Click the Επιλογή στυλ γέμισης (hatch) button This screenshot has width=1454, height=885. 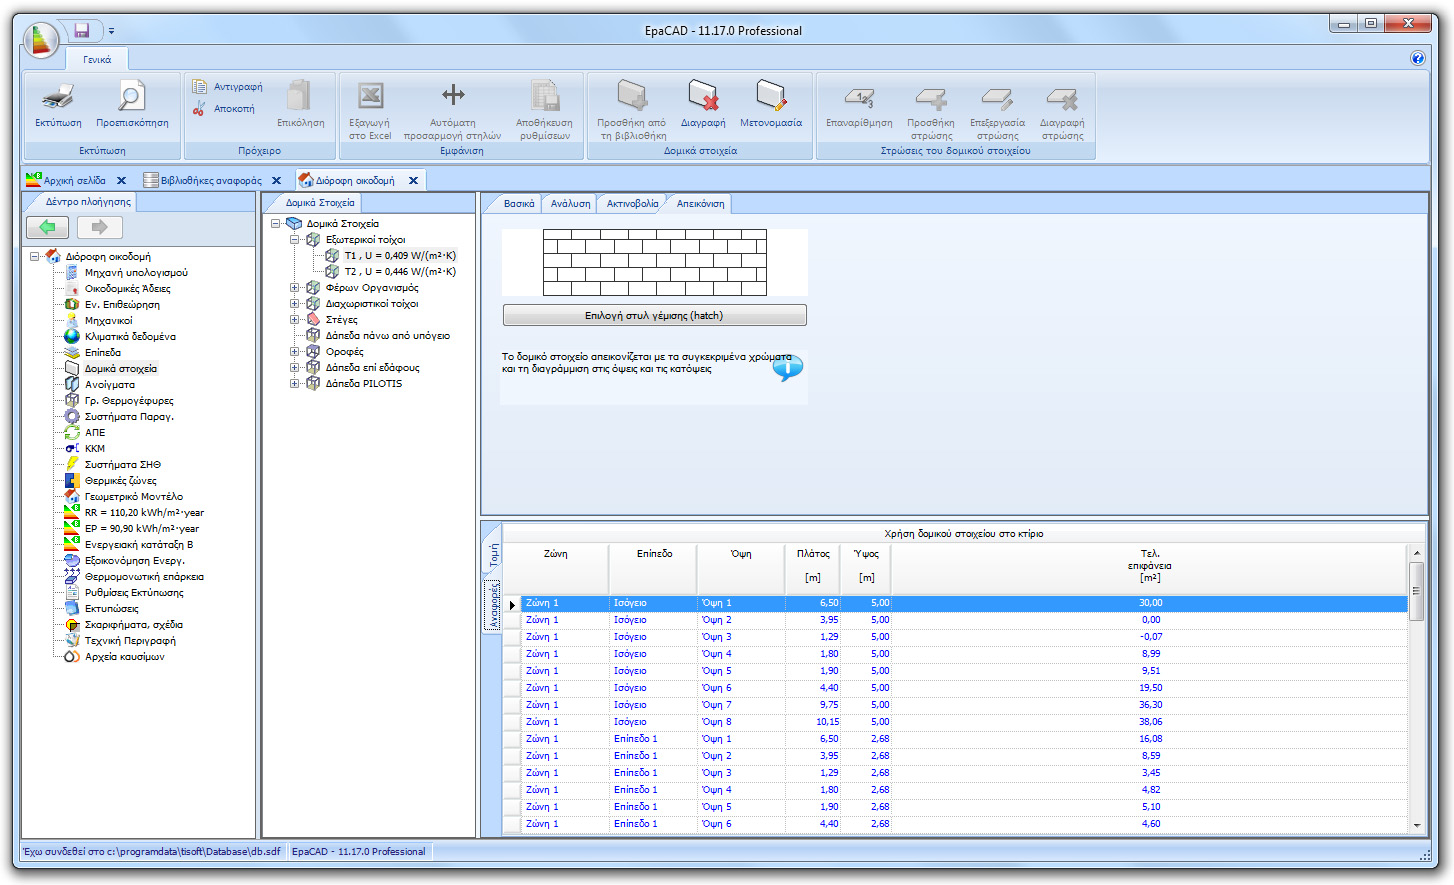point(655,314)
